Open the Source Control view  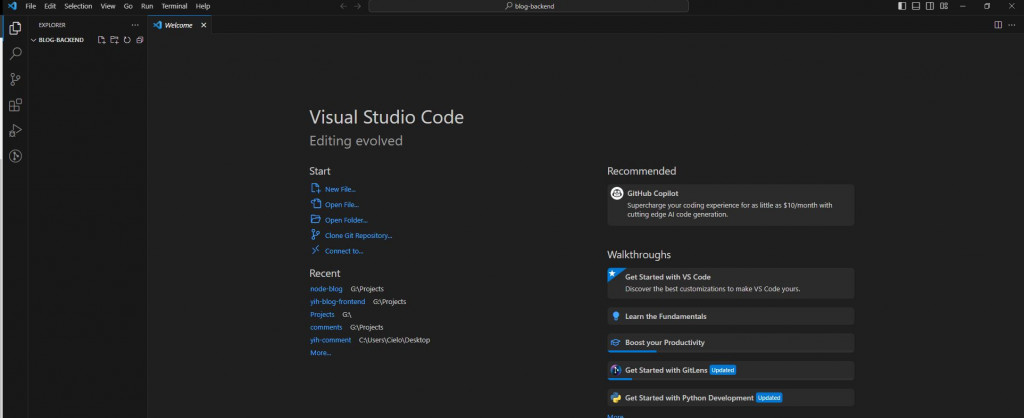point(15,79)
